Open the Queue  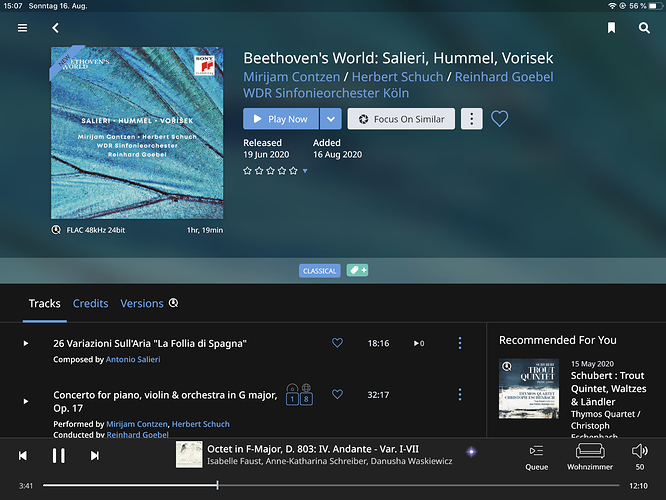(536, 457)
